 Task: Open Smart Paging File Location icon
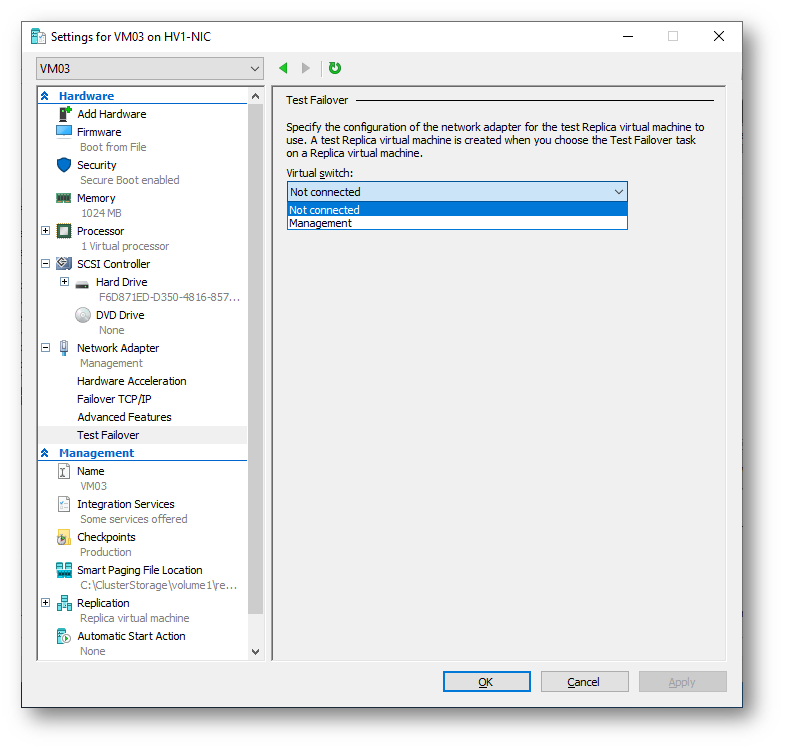tap(64, 570)
